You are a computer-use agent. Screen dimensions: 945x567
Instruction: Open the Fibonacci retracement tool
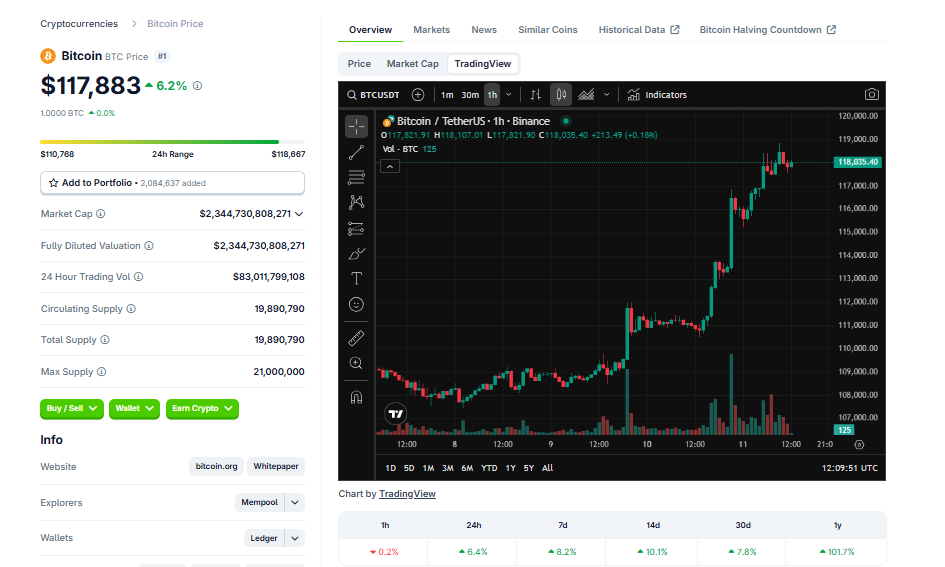(356, 177)
